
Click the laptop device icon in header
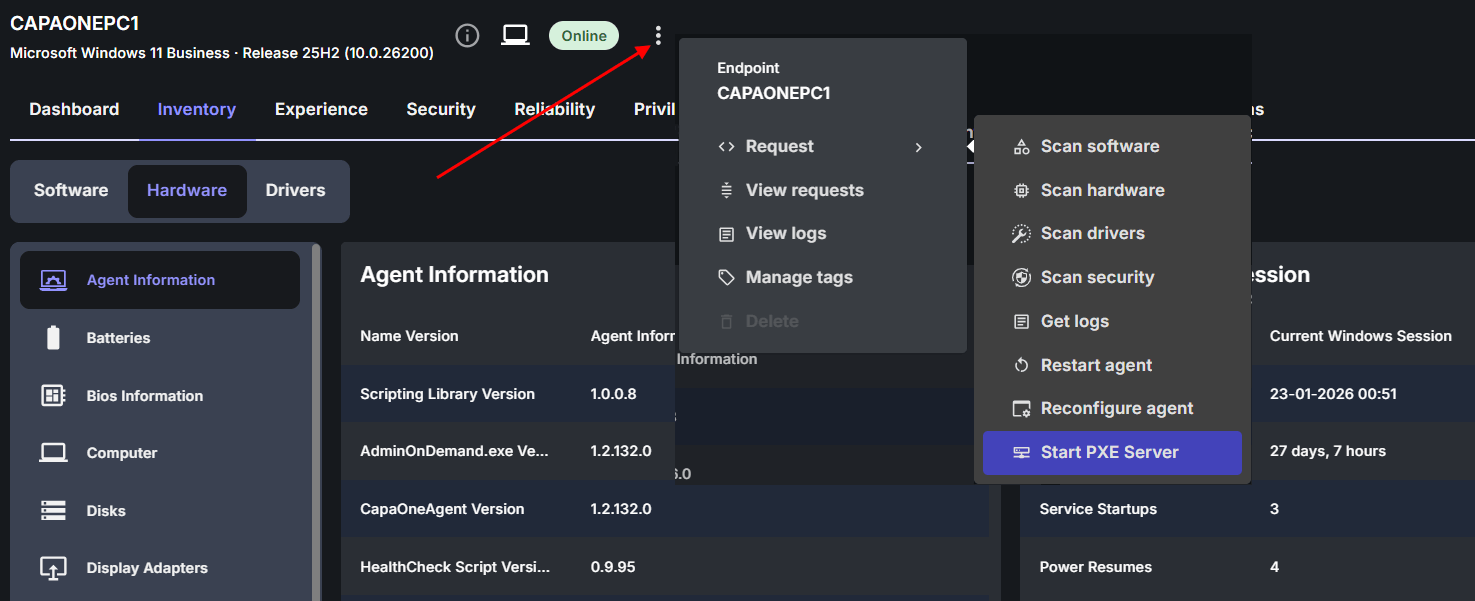click(x=515, y=36)
